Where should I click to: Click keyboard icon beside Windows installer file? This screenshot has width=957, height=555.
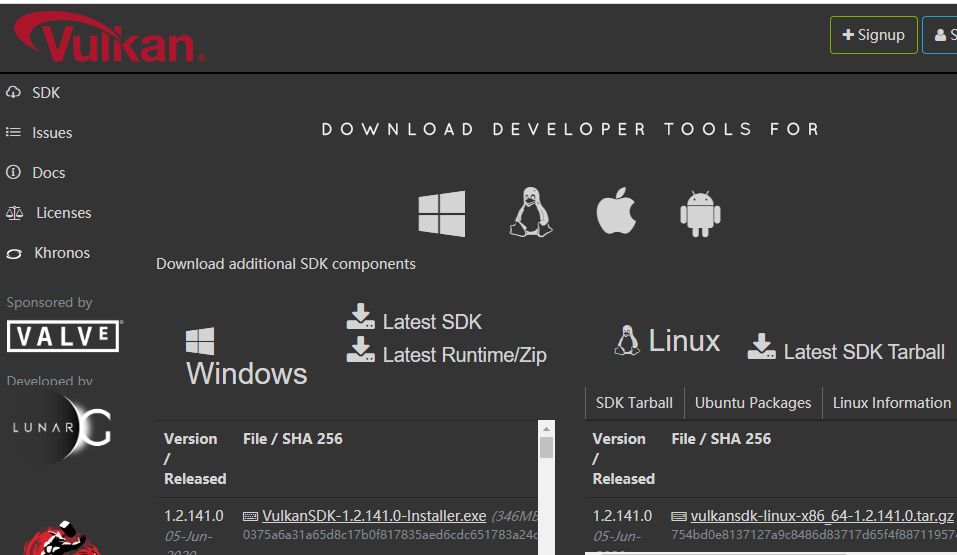250,517
